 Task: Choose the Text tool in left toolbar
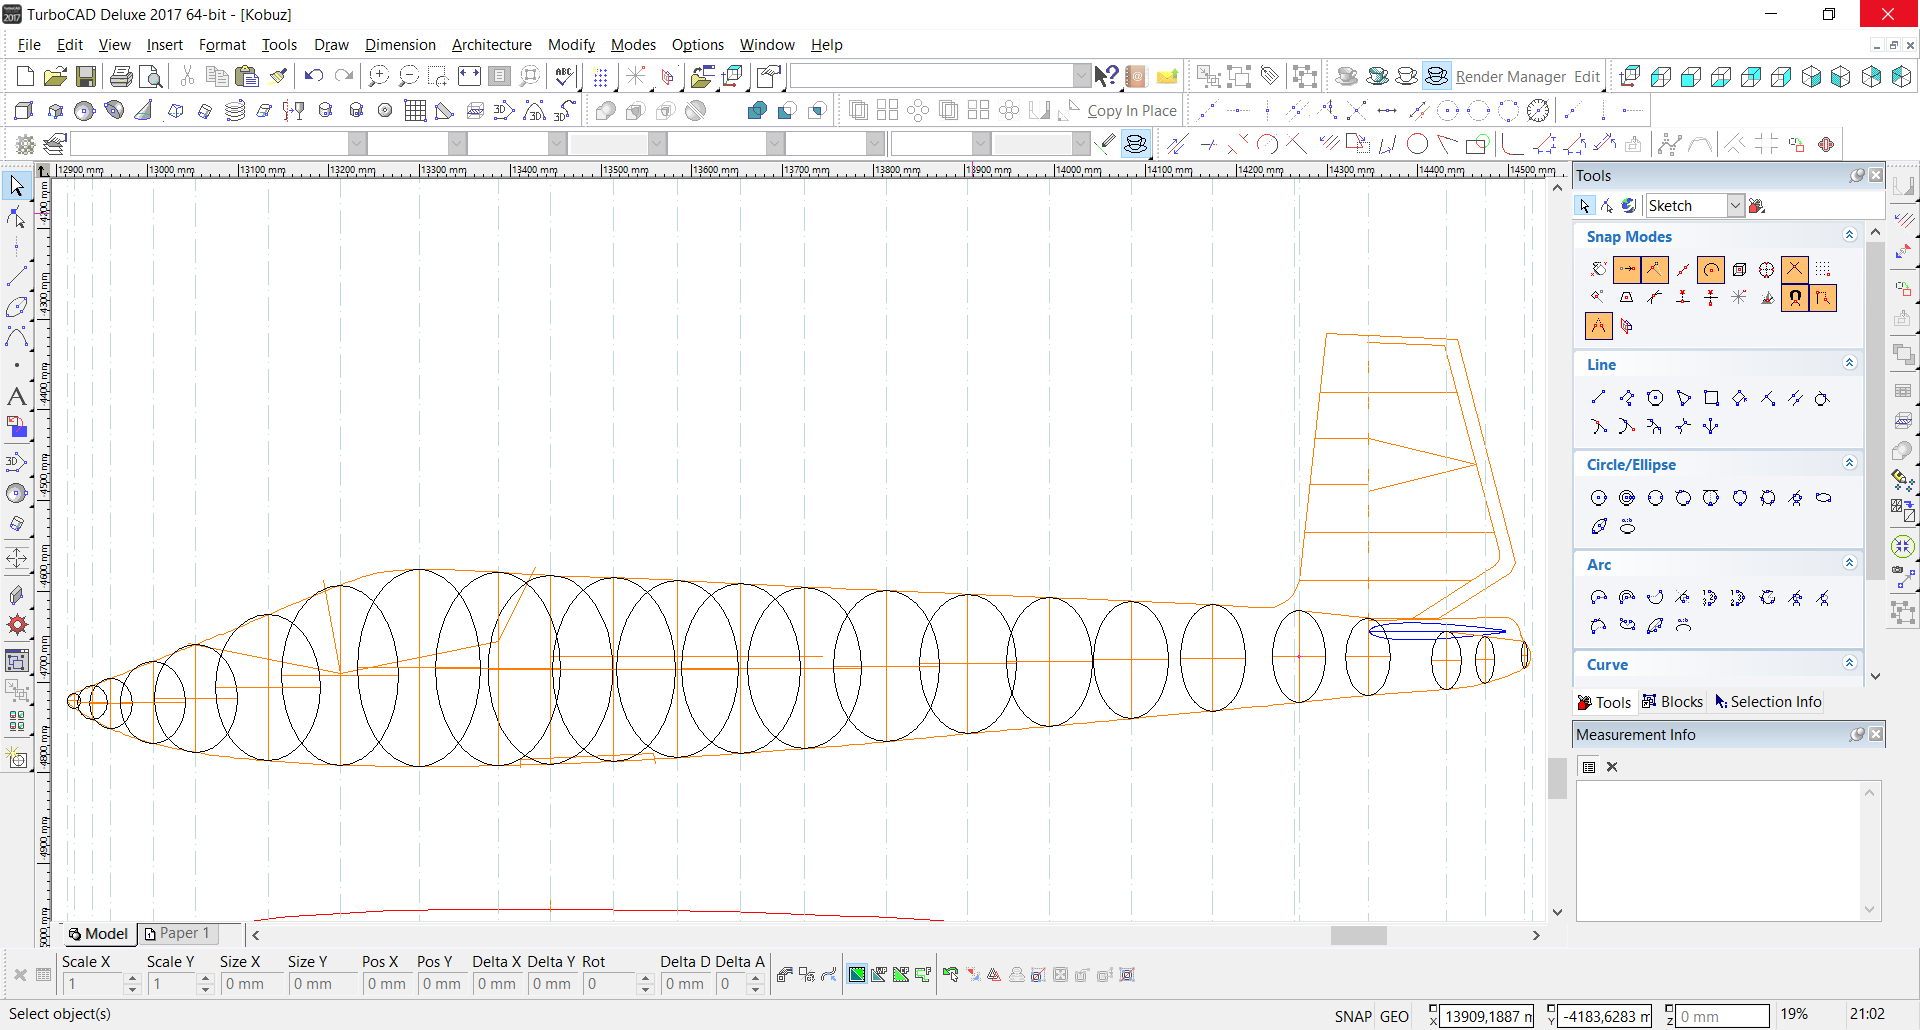tap(17, 397)
